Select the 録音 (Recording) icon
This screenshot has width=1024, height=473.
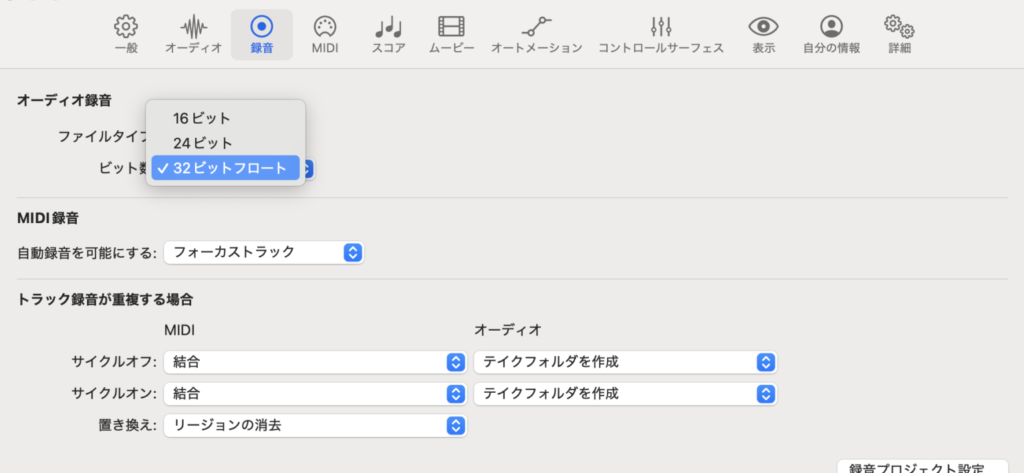coord(261,33)
